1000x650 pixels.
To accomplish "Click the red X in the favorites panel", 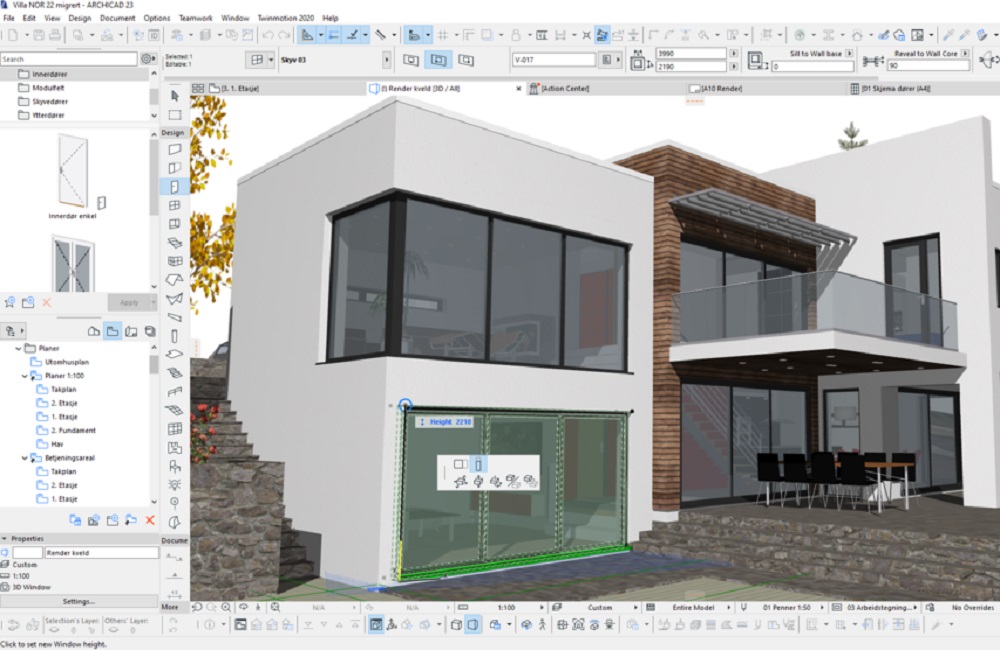I will (x=47, y=302).
